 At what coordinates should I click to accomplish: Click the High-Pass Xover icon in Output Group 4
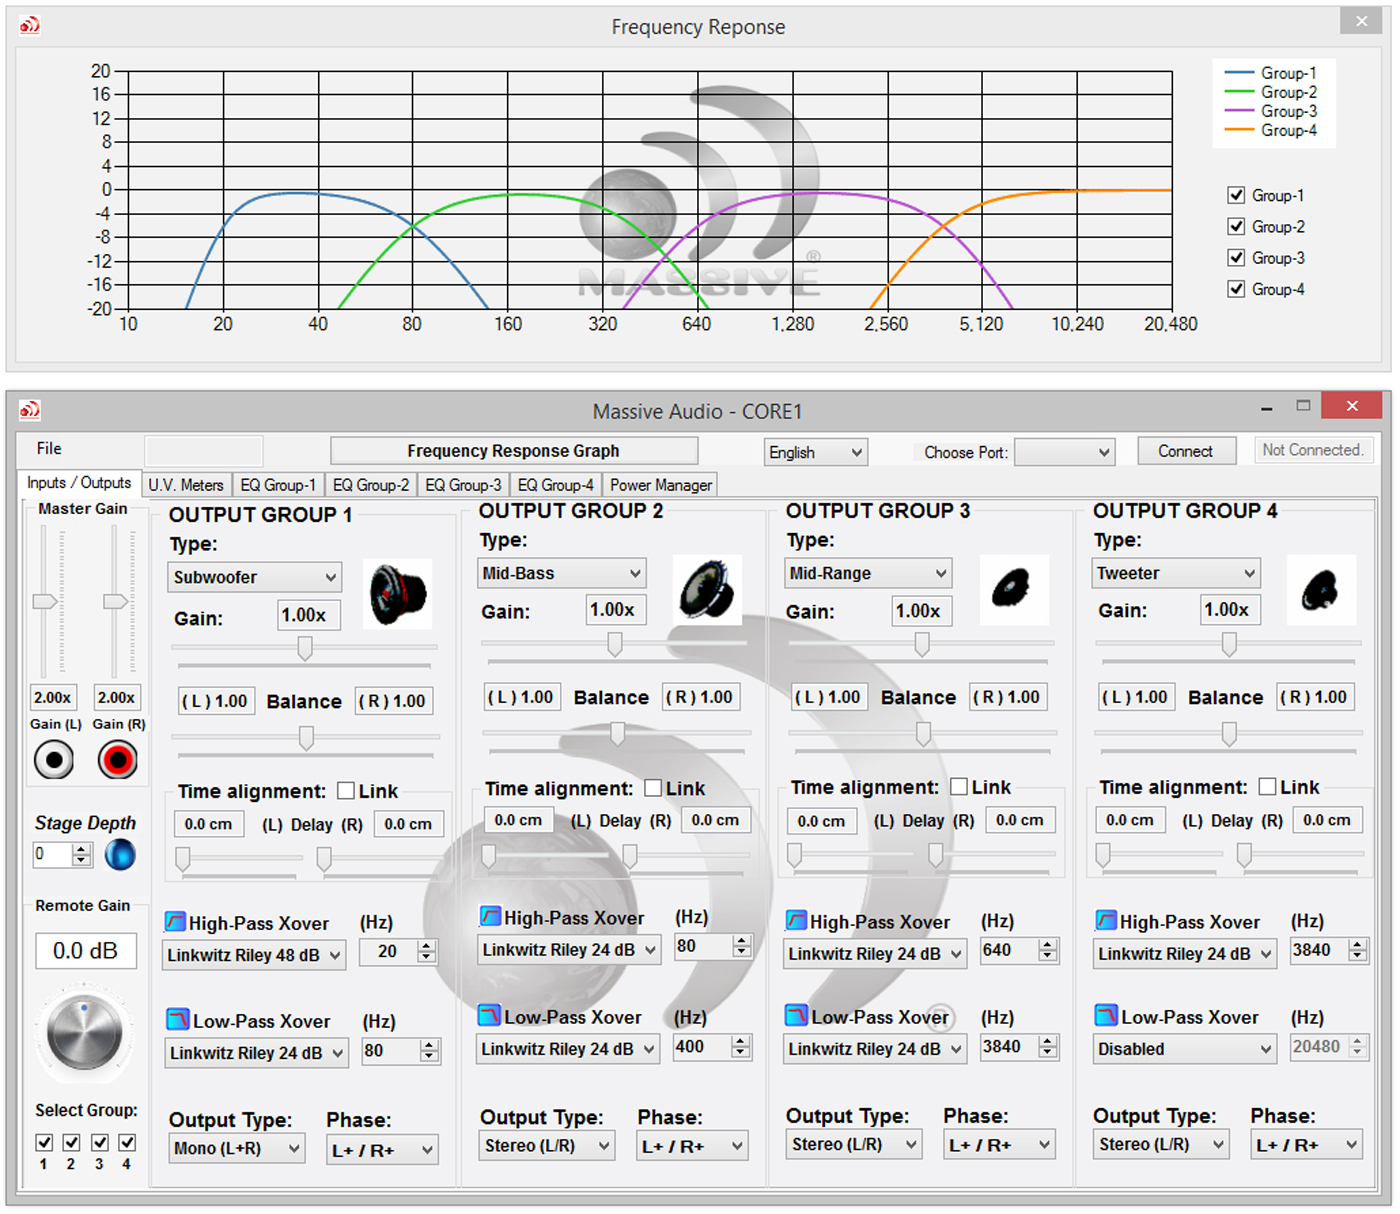1106,920
